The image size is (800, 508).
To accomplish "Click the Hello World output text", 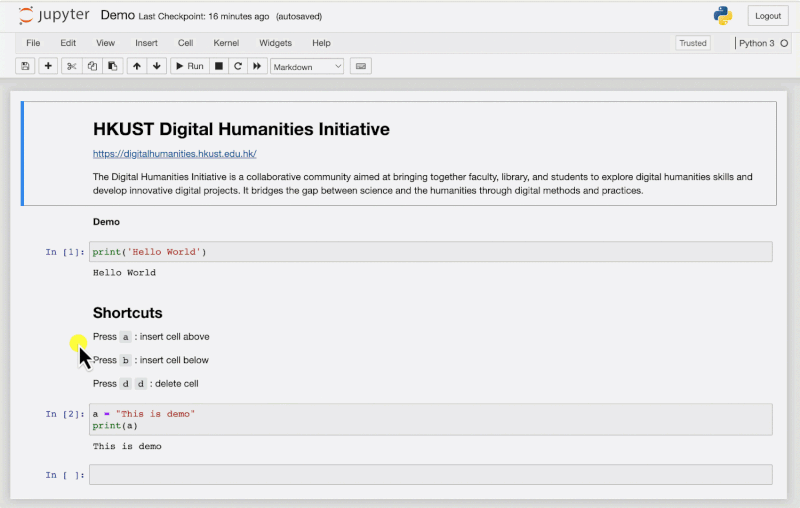I will click(124, 273).
